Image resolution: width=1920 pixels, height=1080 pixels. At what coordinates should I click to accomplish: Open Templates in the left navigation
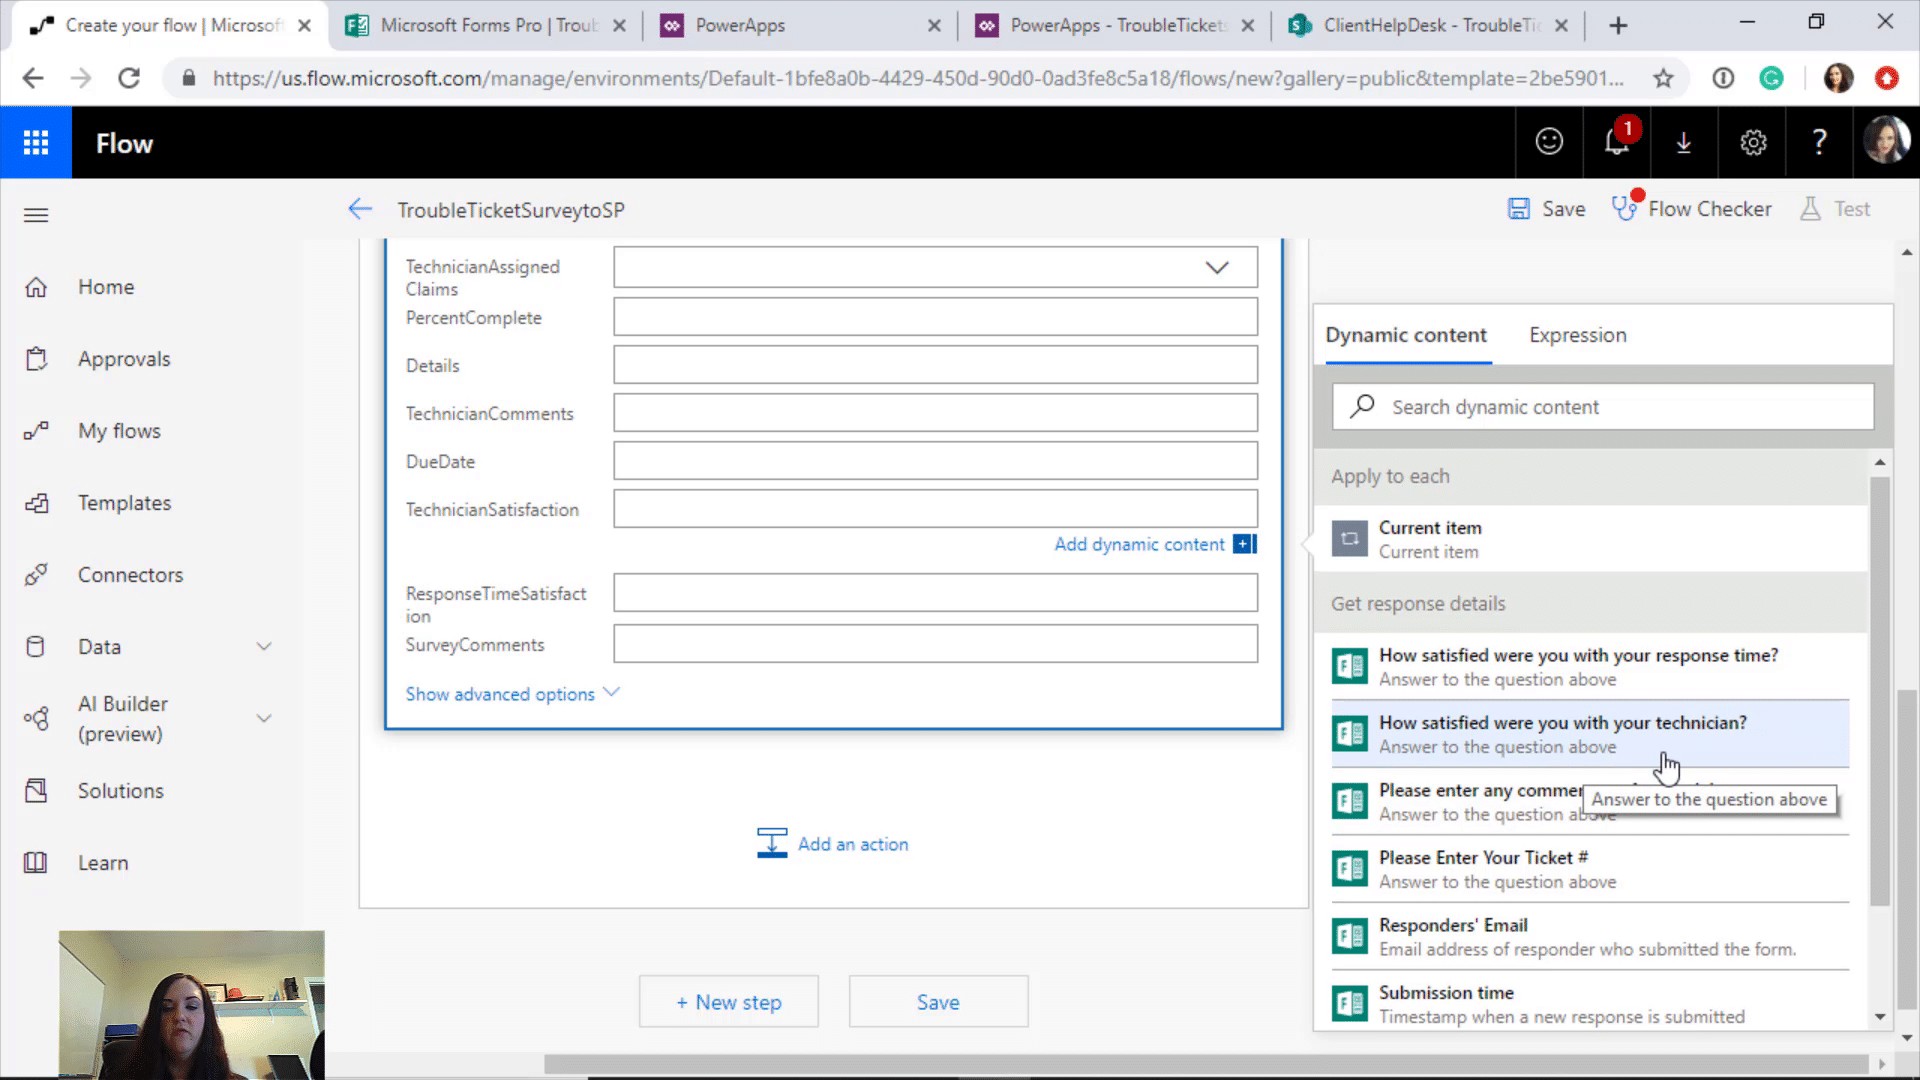(x=124, y=503)
